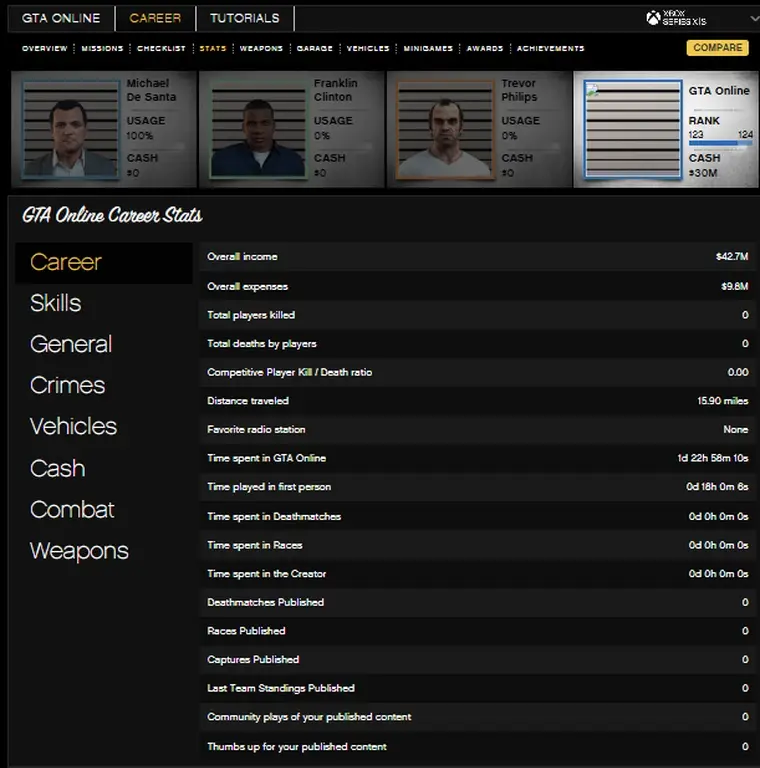Go to the Garage section
The image size is (760, 768).
click(x=314, y=48)
